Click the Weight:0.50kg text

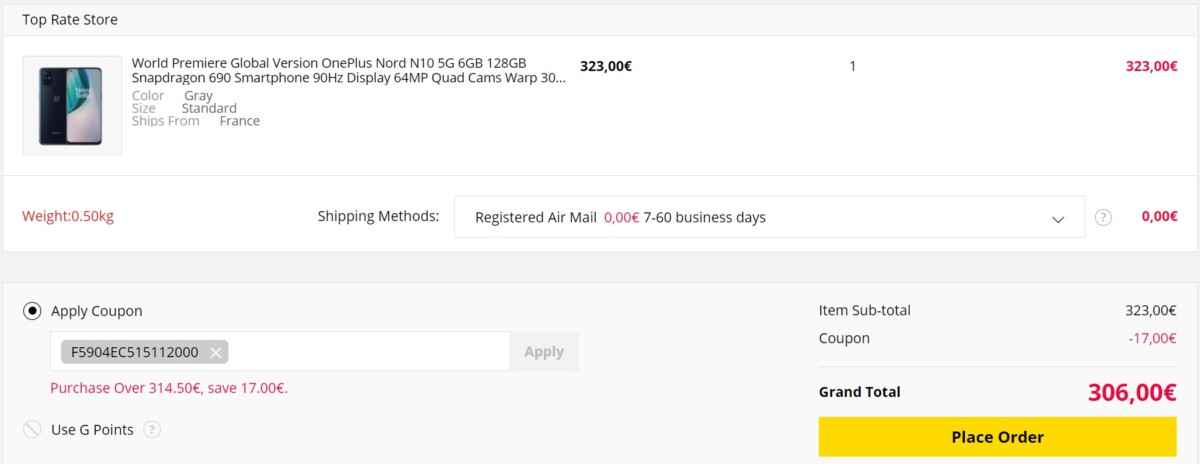[68, 217]
